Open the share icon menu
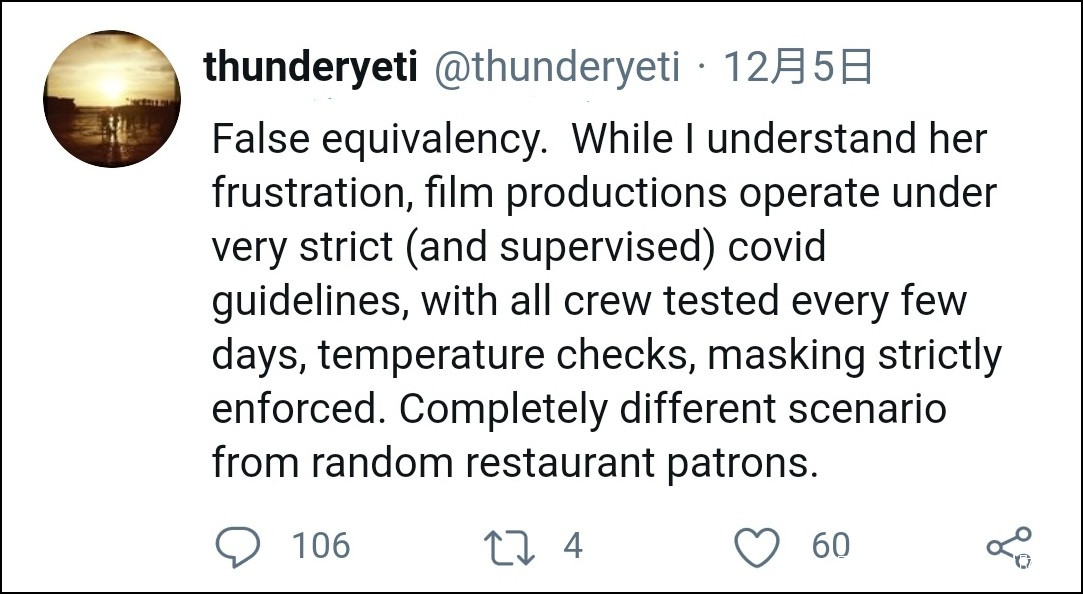The width and height of the screenshot is (1083, 594). pos(1008,546)
